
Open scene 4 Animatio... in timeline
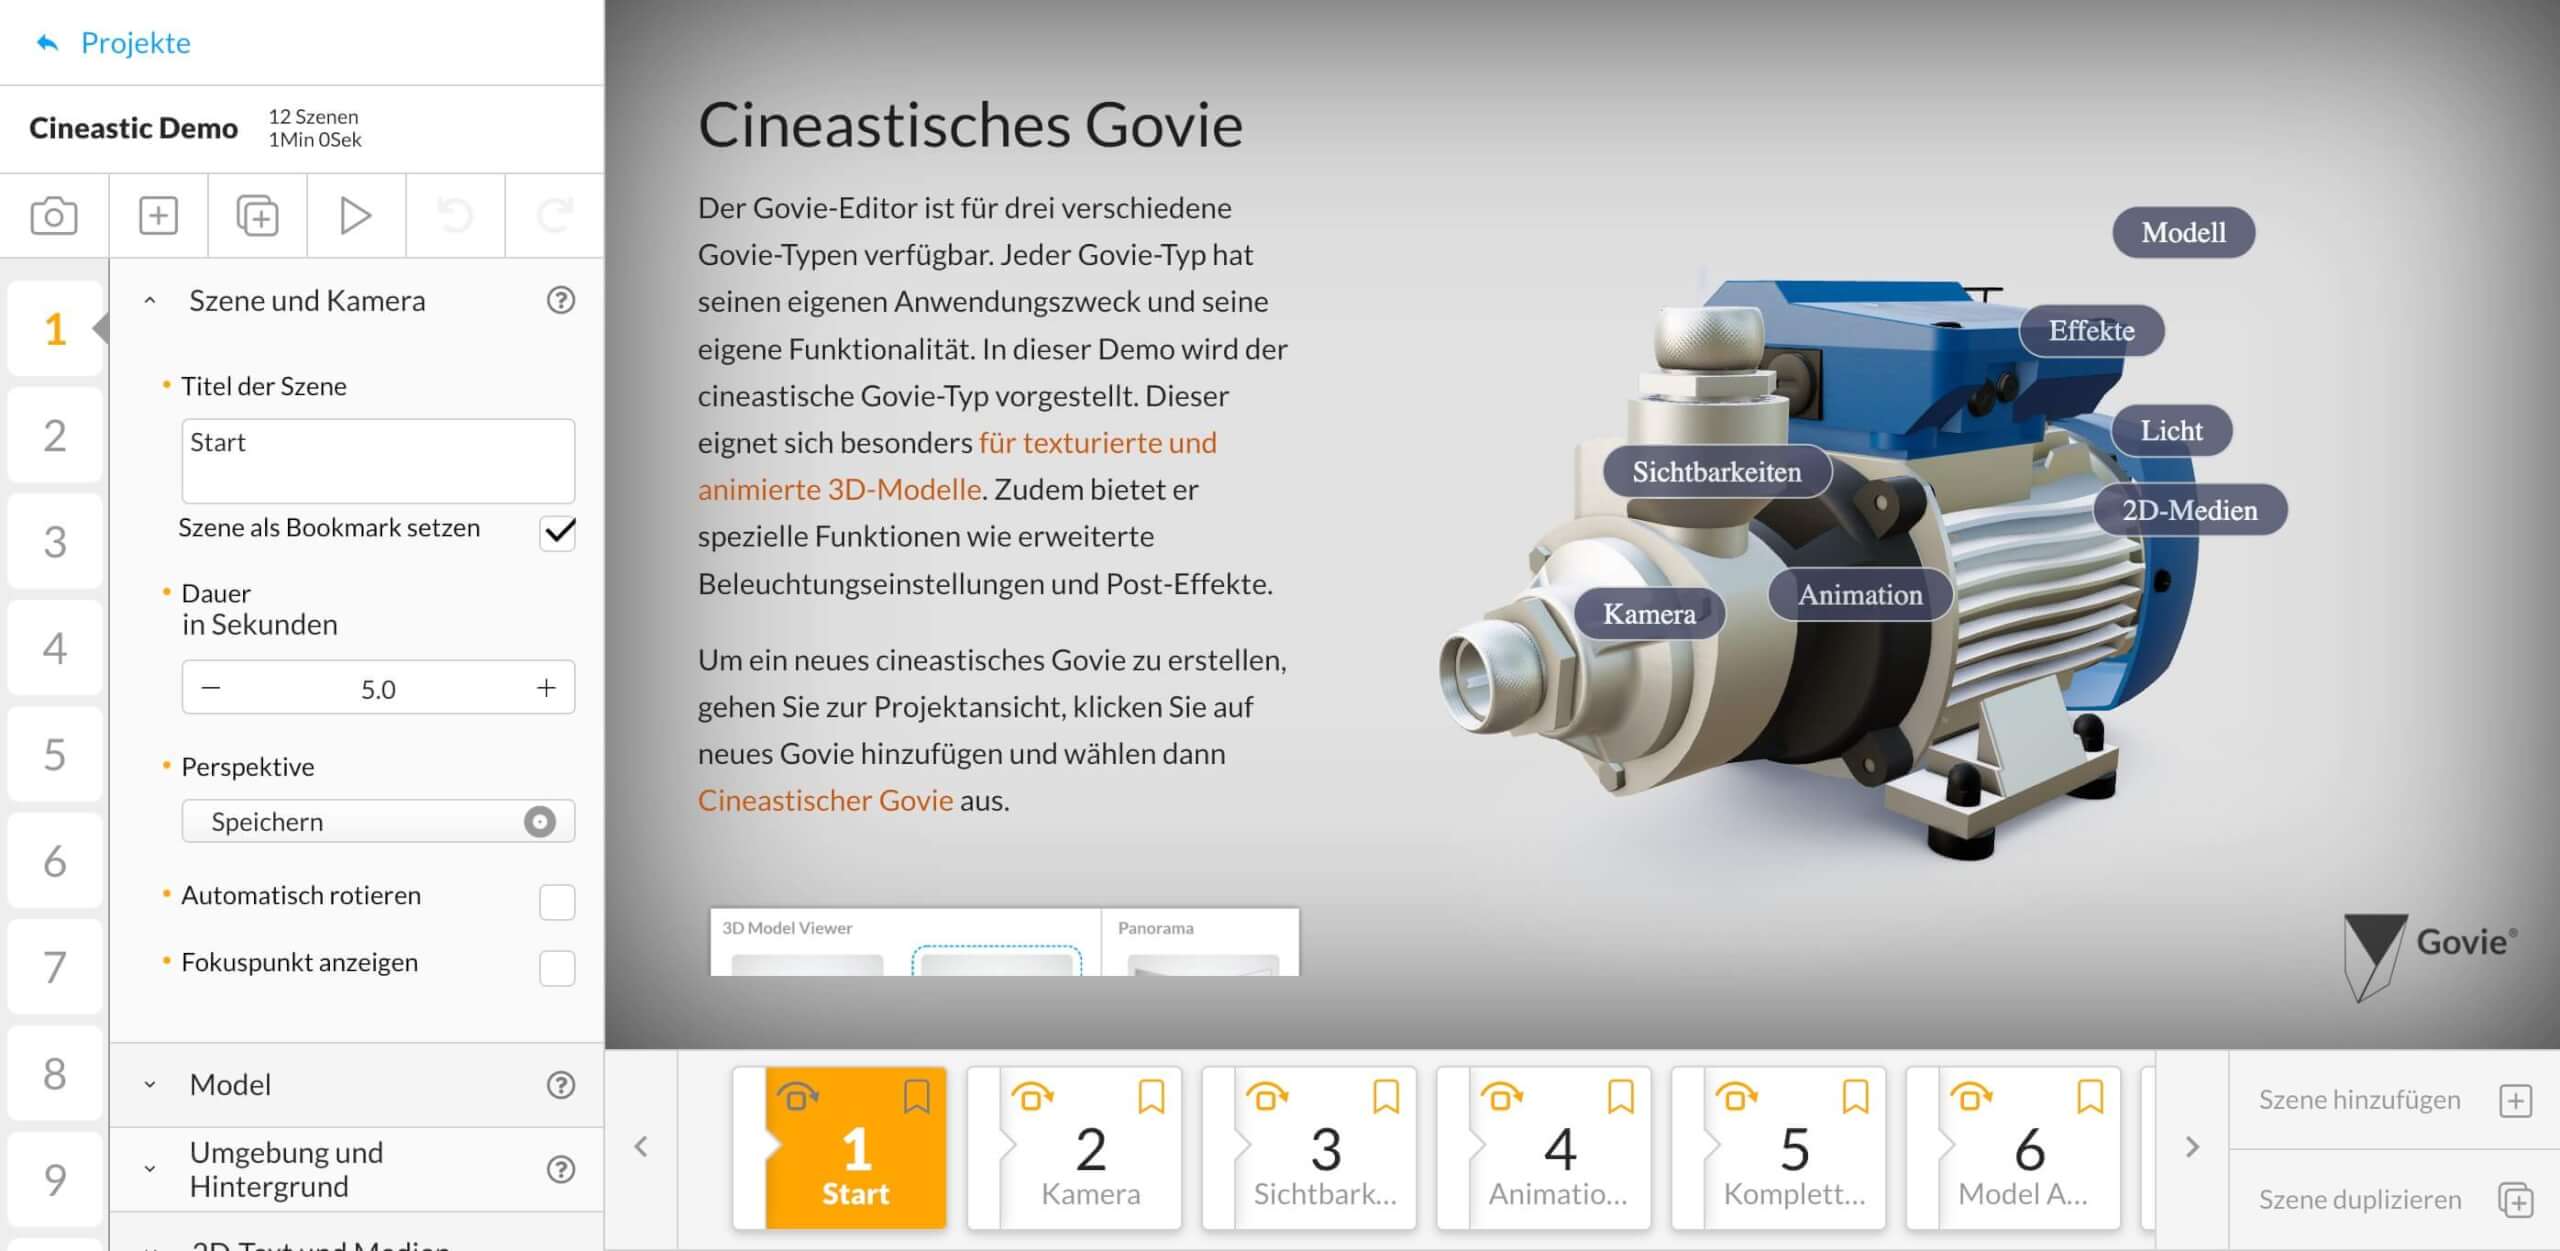pos(1544,1147)
